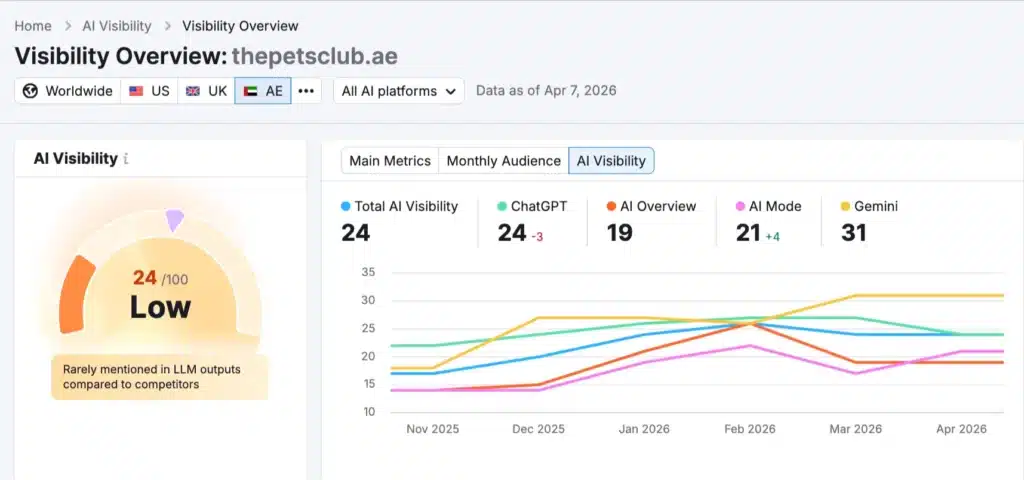Click the AI Mode score 21
Screen dimensions: 1024x480
click(x=748, y=232)
